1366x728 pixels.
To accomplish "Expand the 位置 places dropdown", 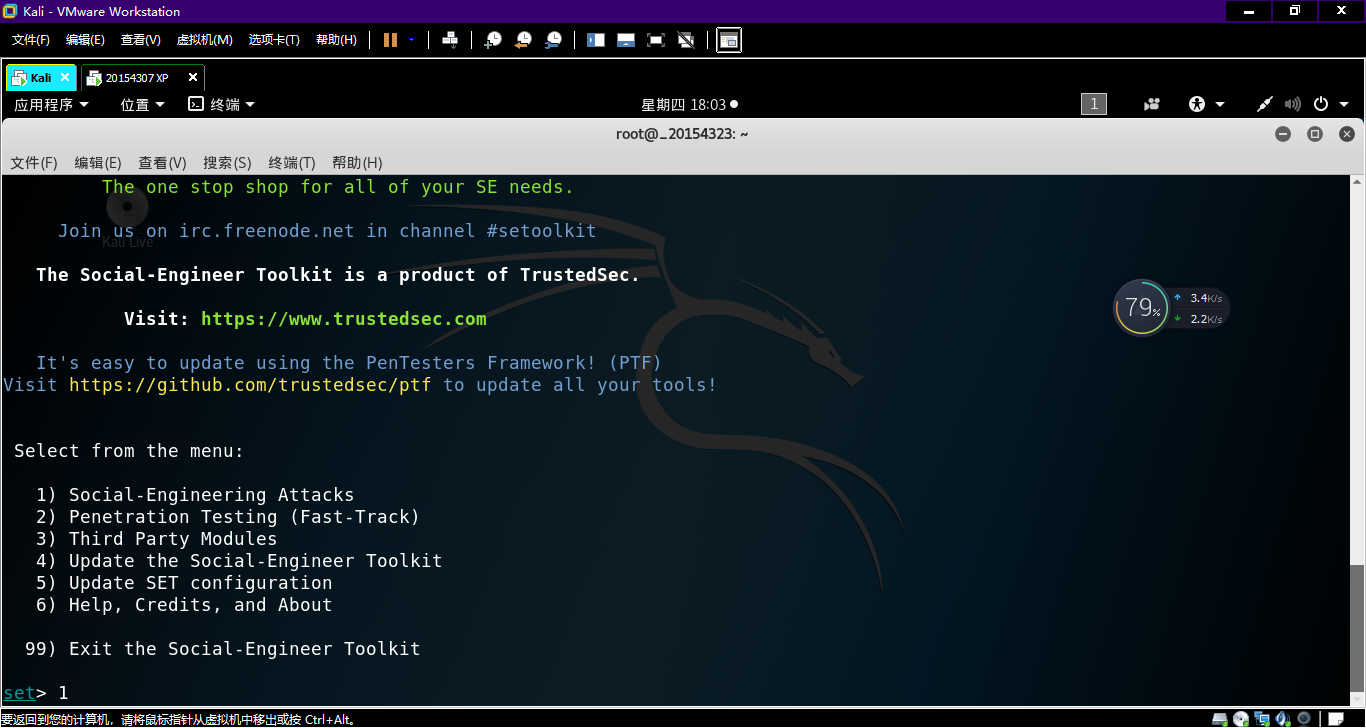I will click(x=142, y=104).
